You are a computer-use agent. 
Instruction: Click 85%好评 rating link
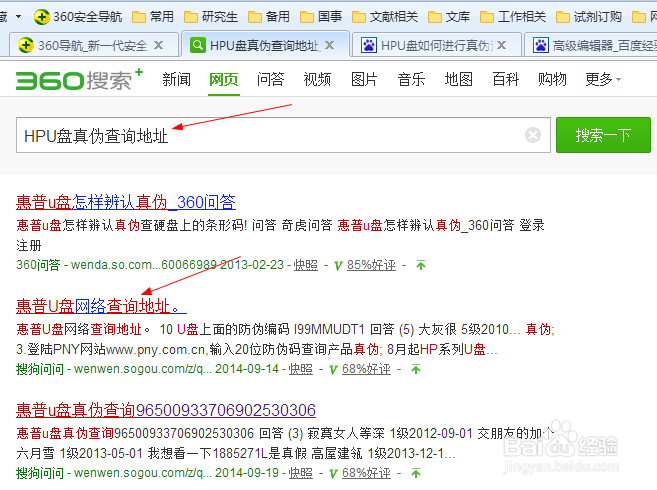tap(371, 265)
